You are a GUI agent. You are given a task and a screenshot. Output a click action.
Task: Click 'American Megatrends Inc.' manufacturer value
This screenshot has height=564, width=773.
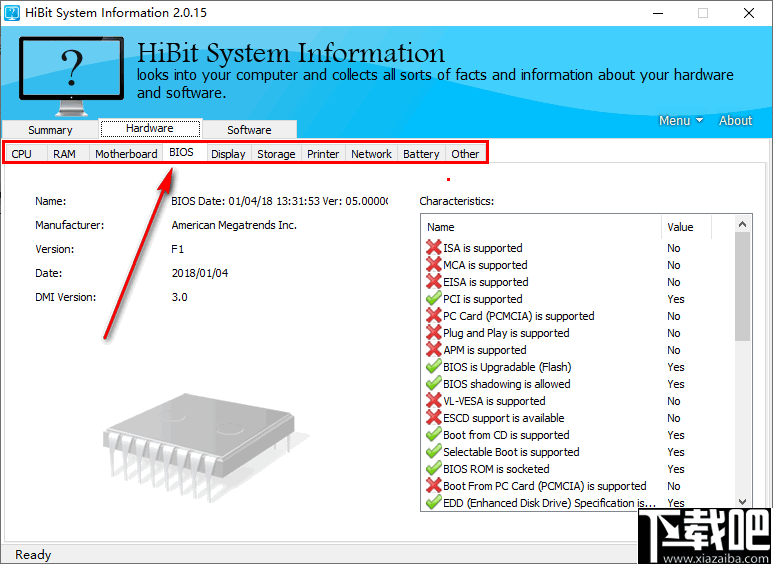234,225
